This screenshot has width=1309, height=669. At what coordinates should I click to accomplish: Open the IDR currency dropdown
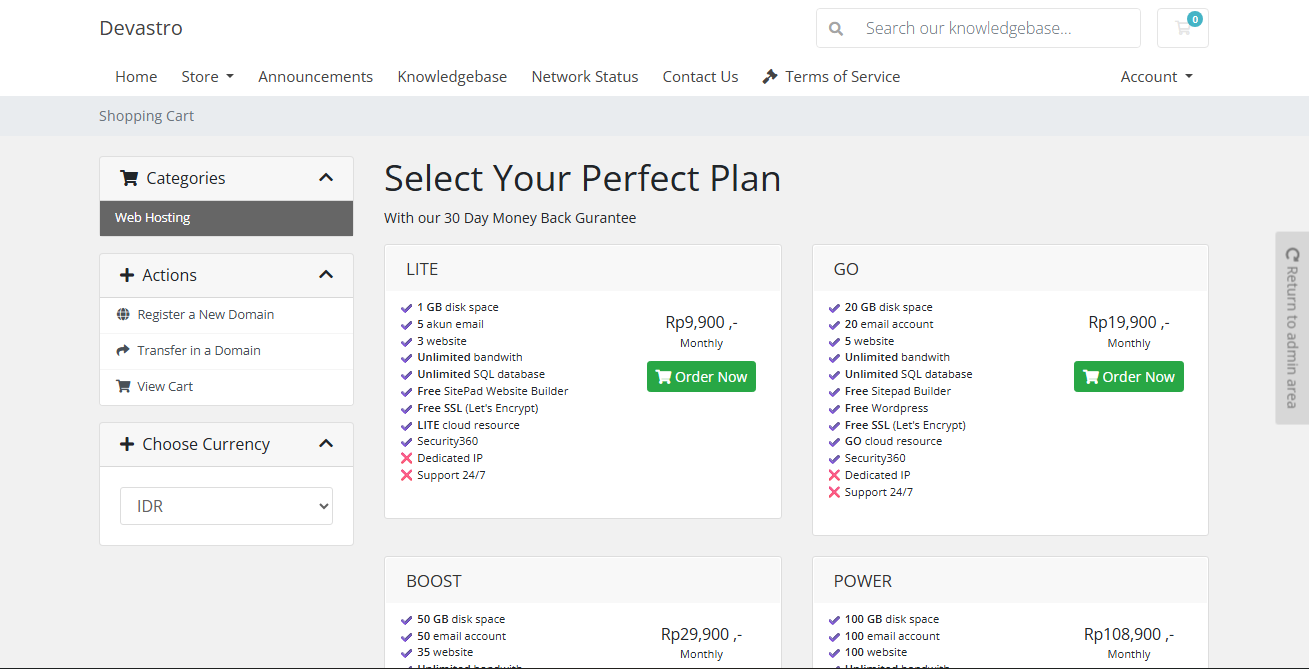226,506
